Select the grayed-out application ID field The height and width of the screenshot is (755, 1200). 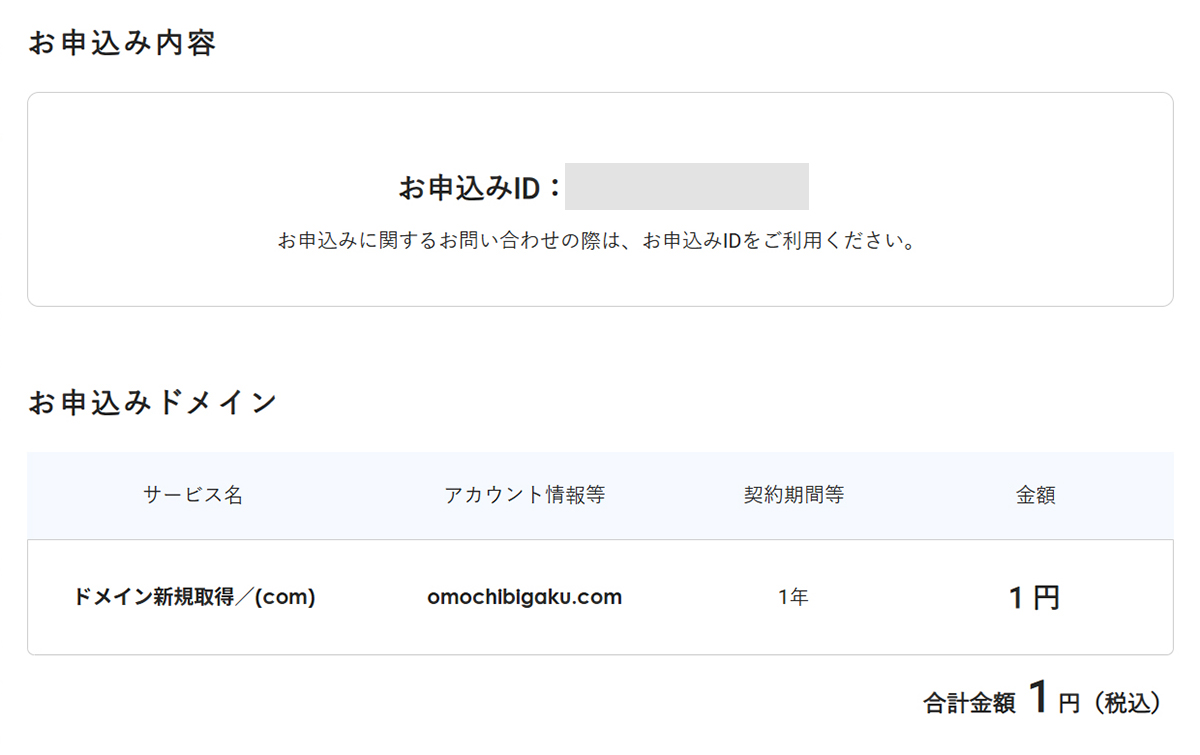click(686, 186)
